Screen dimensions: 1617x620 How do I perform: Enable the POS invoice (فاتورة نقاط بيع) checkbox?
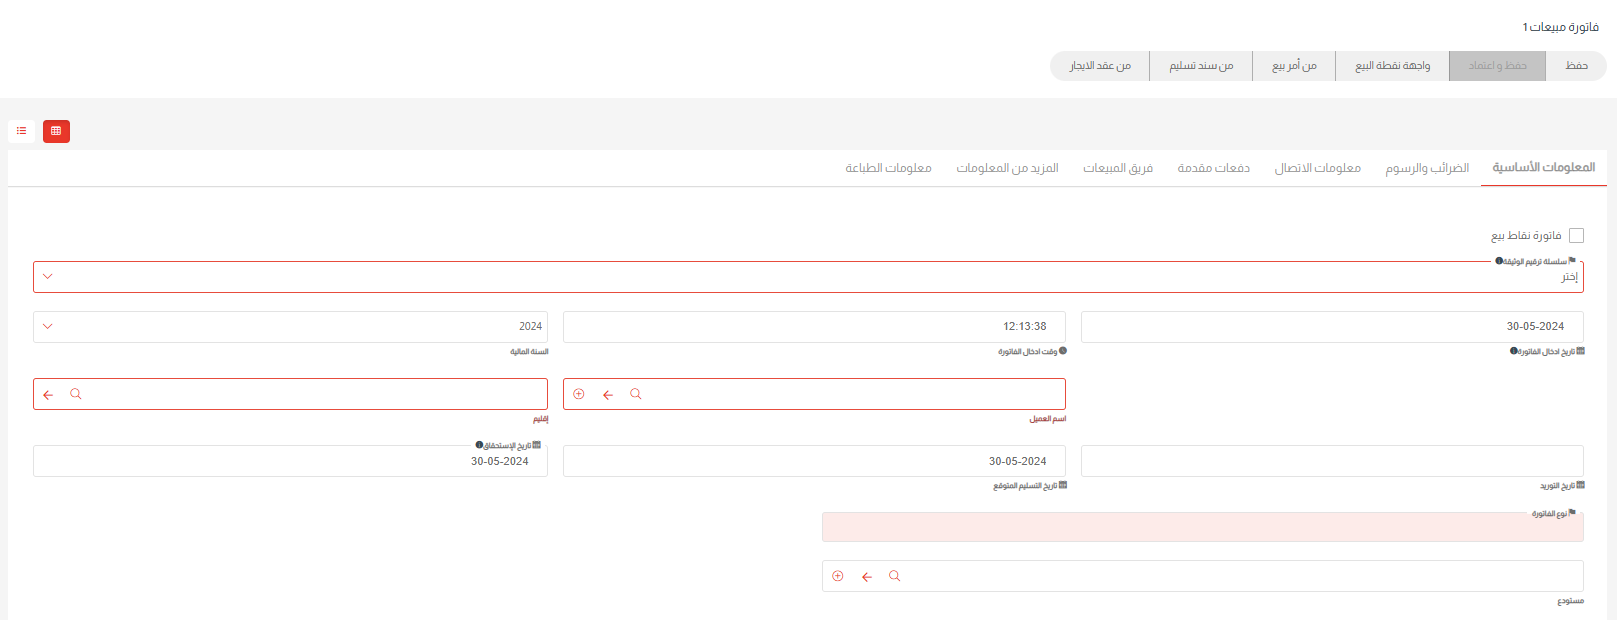point(1576,236)
